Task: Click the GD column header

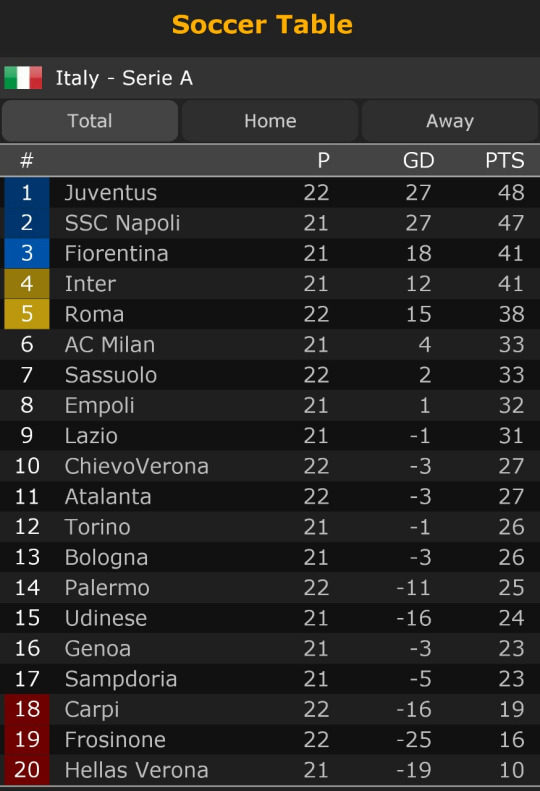Action: click(418, 160)
